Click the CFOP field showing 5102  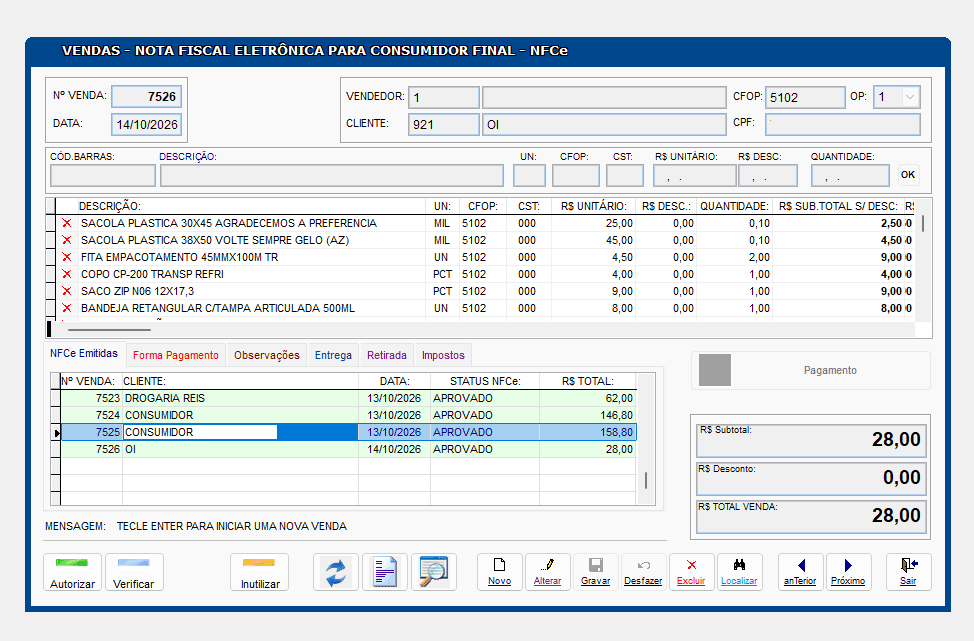point(805,98)
